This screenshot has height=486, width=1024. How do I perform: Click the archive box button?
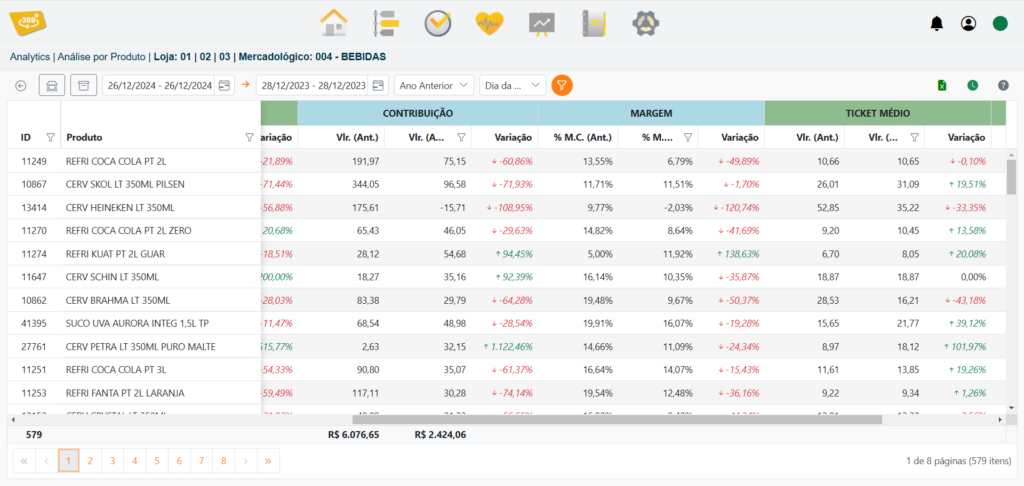point(84,85)
